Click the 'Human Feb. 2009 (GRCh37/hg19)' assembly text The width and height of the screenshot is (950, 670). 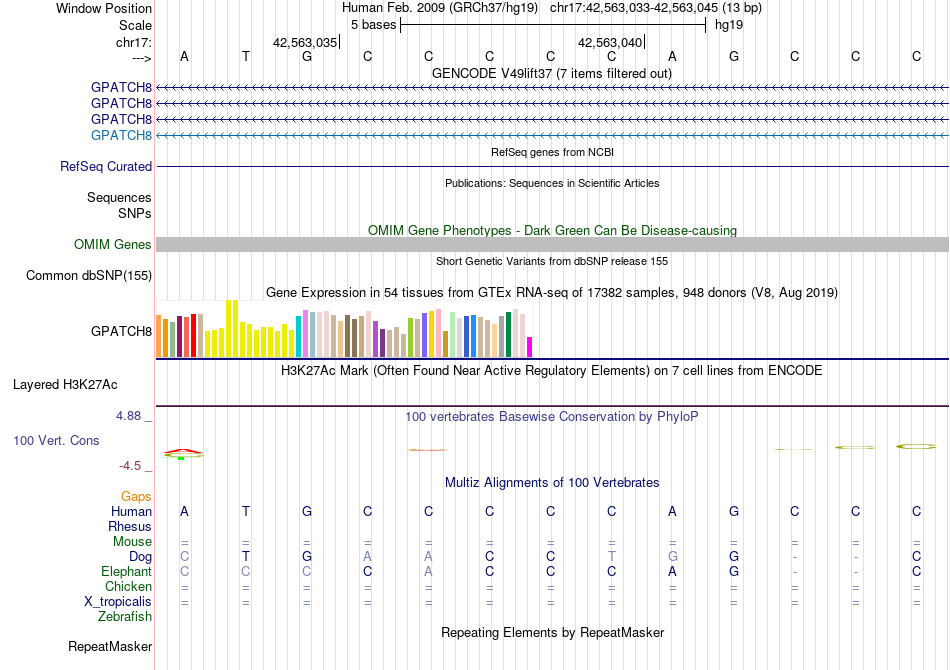[440, 8]
